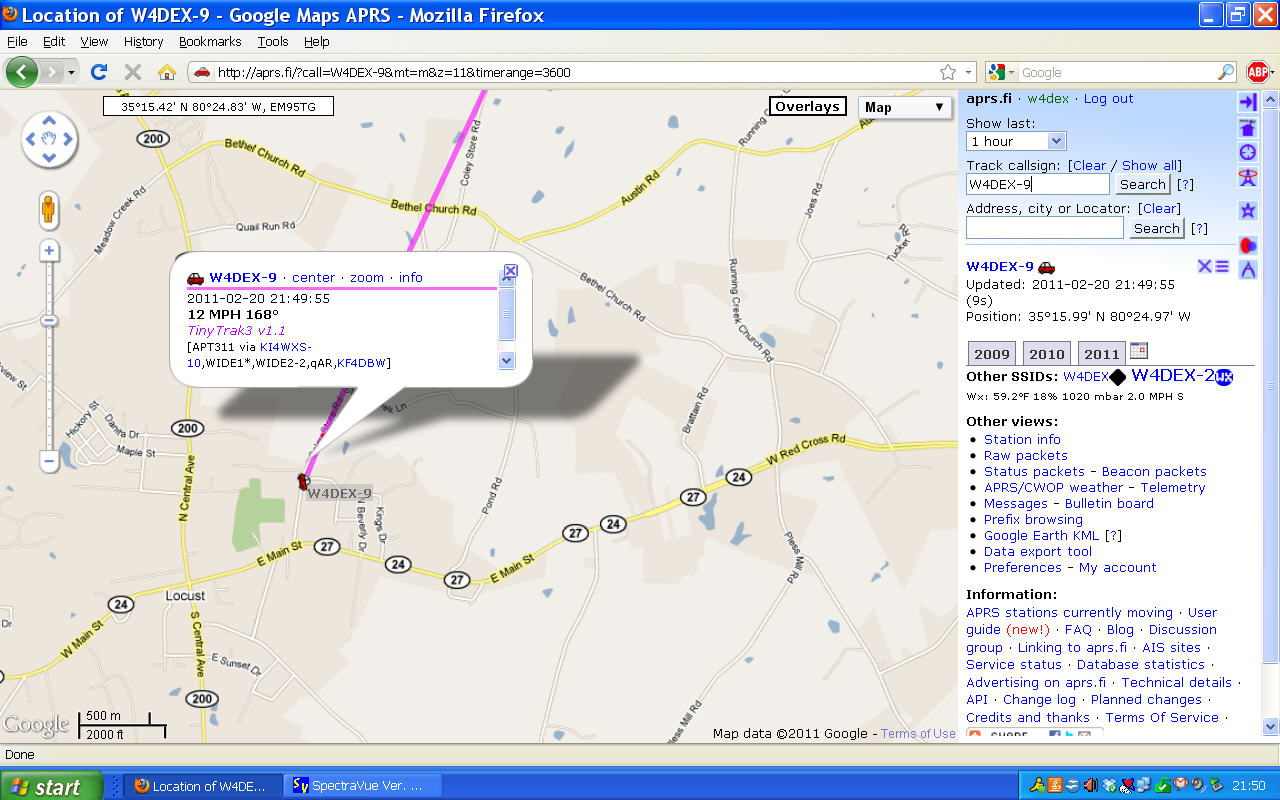
Task: Switch to SpectraVue taskbar window
Action: point(361,786)
